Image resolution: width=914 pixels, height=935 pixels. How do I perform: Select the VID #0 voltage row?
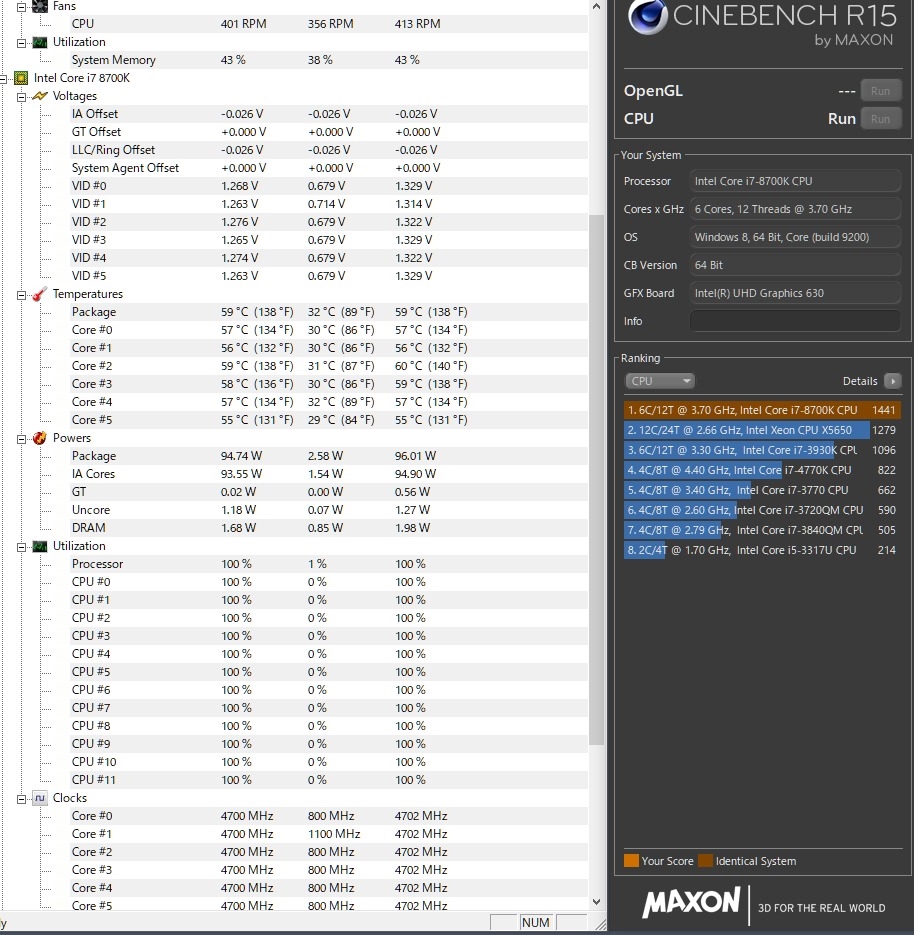pyautogui.click(x=329, y=186)
